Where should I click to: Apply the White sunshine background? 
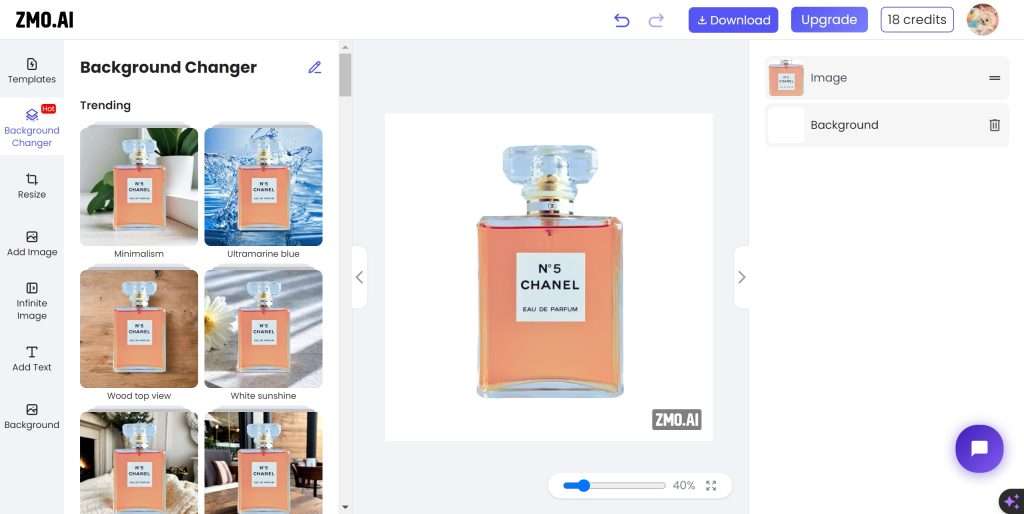click(263, 329)
